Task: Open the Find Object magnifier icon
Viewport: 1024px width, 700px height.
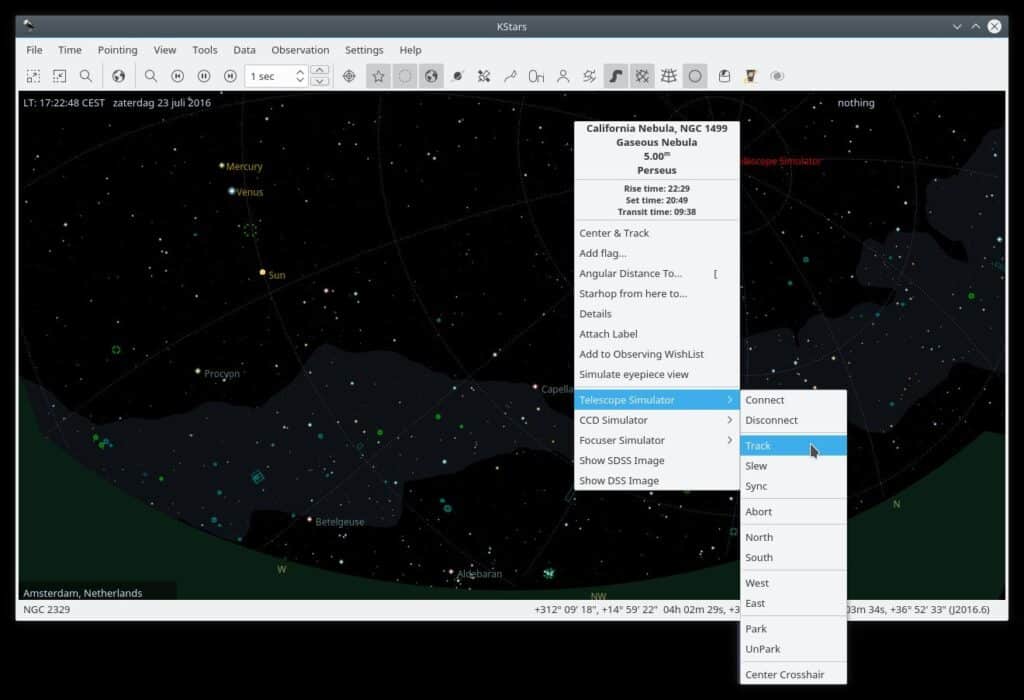Action: pyautogui.click(x=86, y=76)
